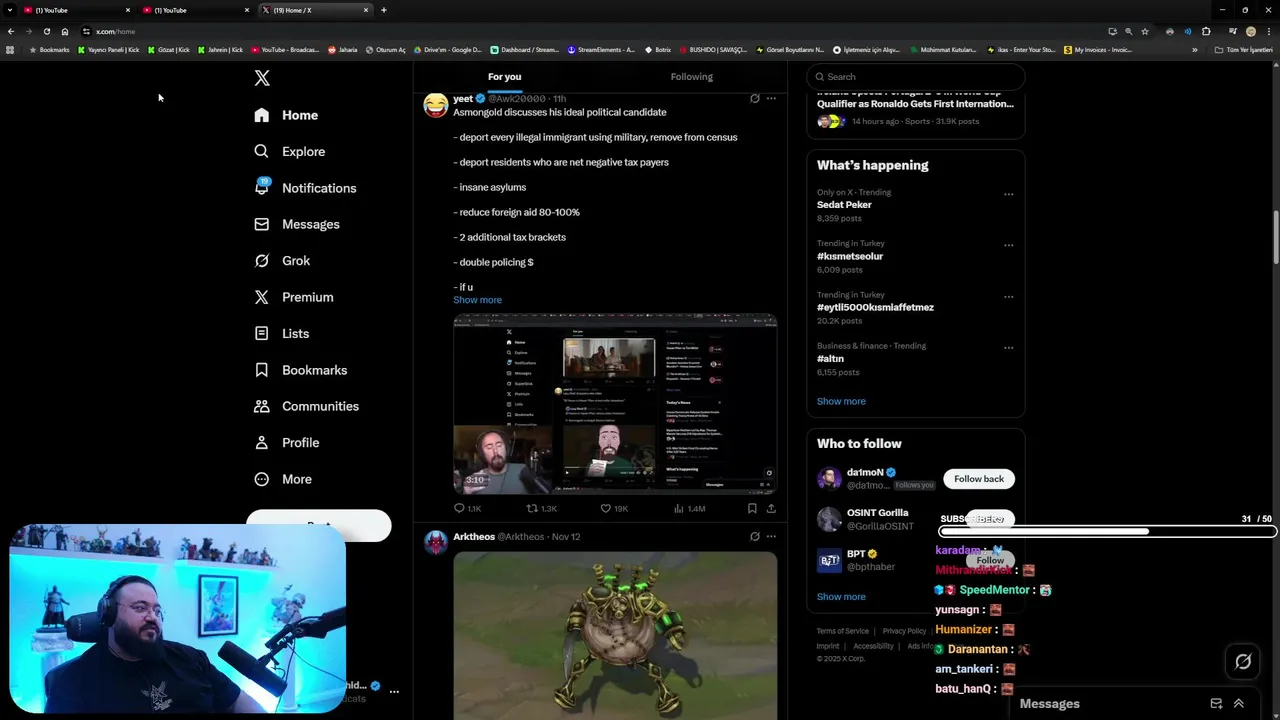Repost yeet's post
The height and width of the screenshot is (720, 1280).
click(541, 509)
